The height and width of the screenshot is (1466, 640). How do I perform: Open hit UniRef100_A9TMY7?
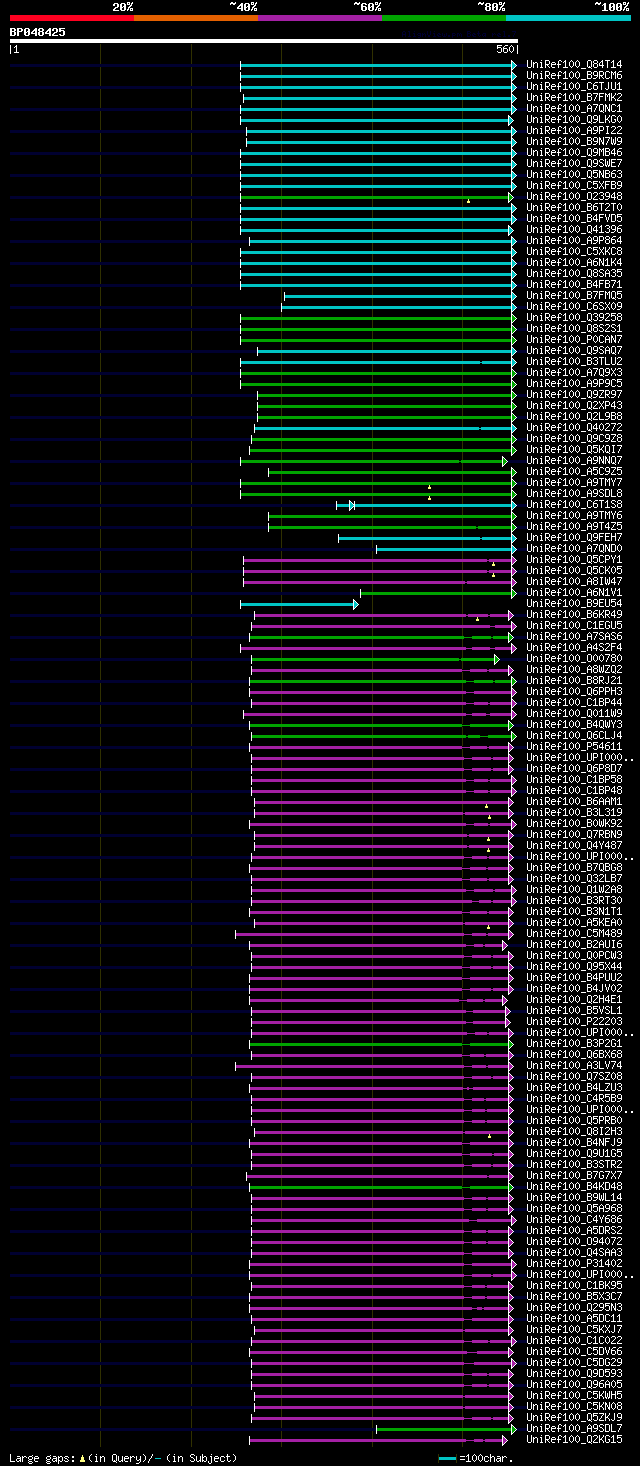coord(574,482)
